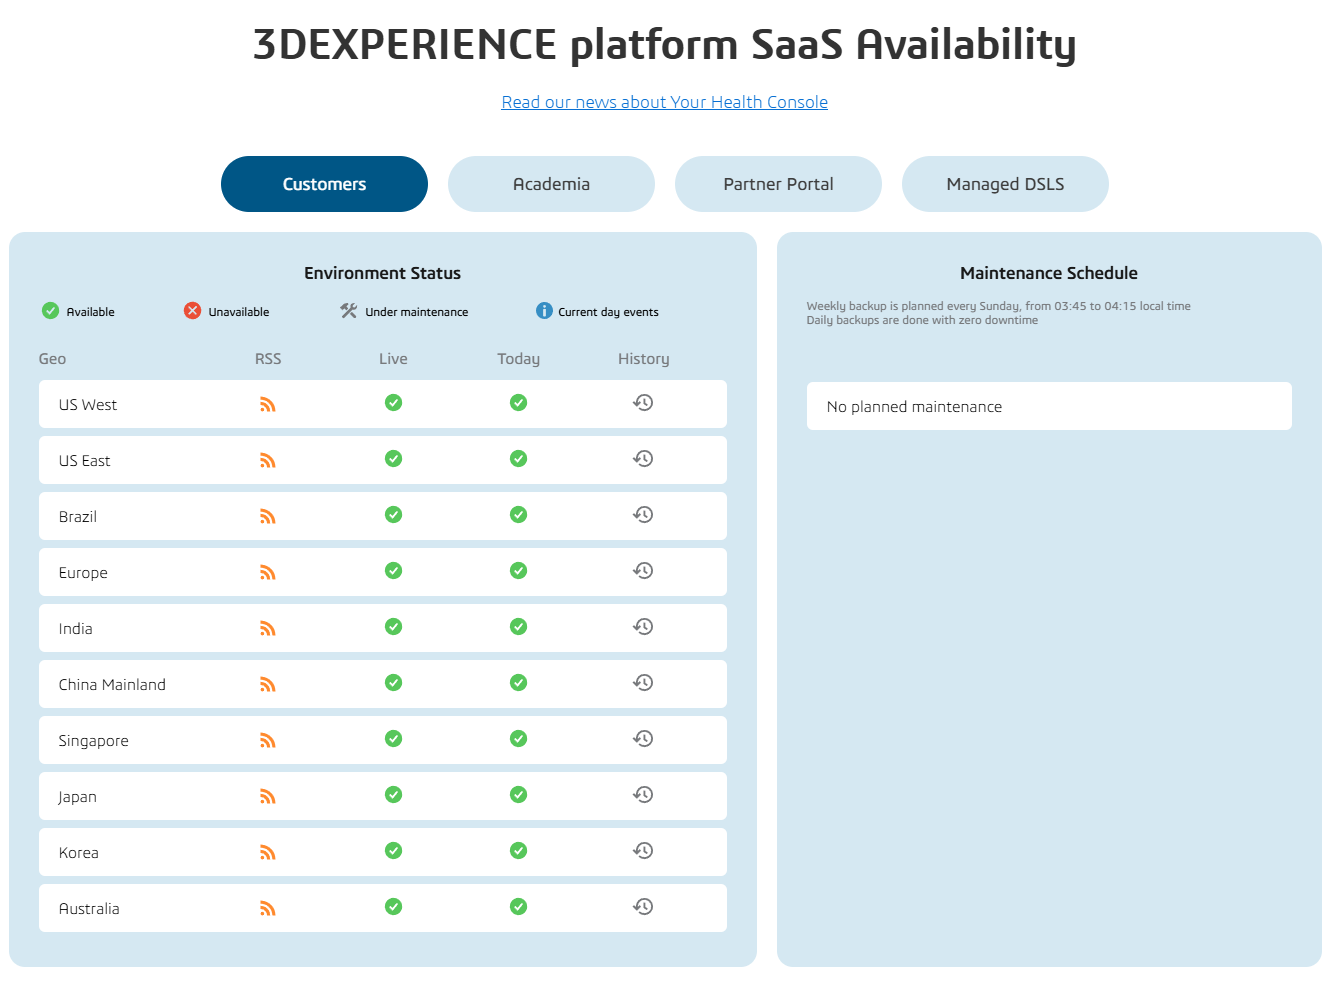The height and width of the screenshot is (982, 1334).
Task: Click the Current day events info icon
Action: pos(544,311)
